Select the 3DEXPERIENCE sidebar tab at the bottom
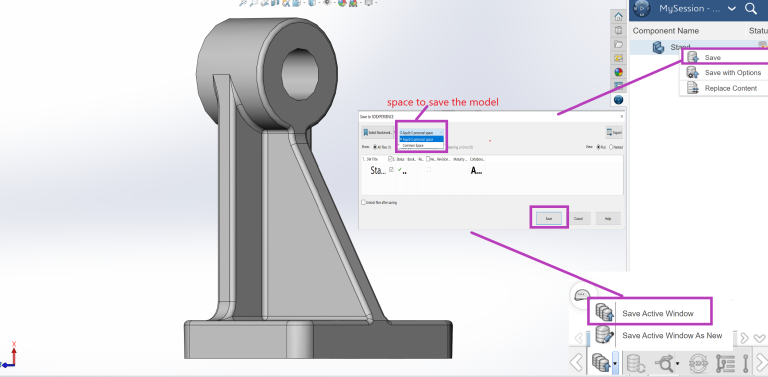This screenshot has height=377, width=768. (x=619, y=100)
